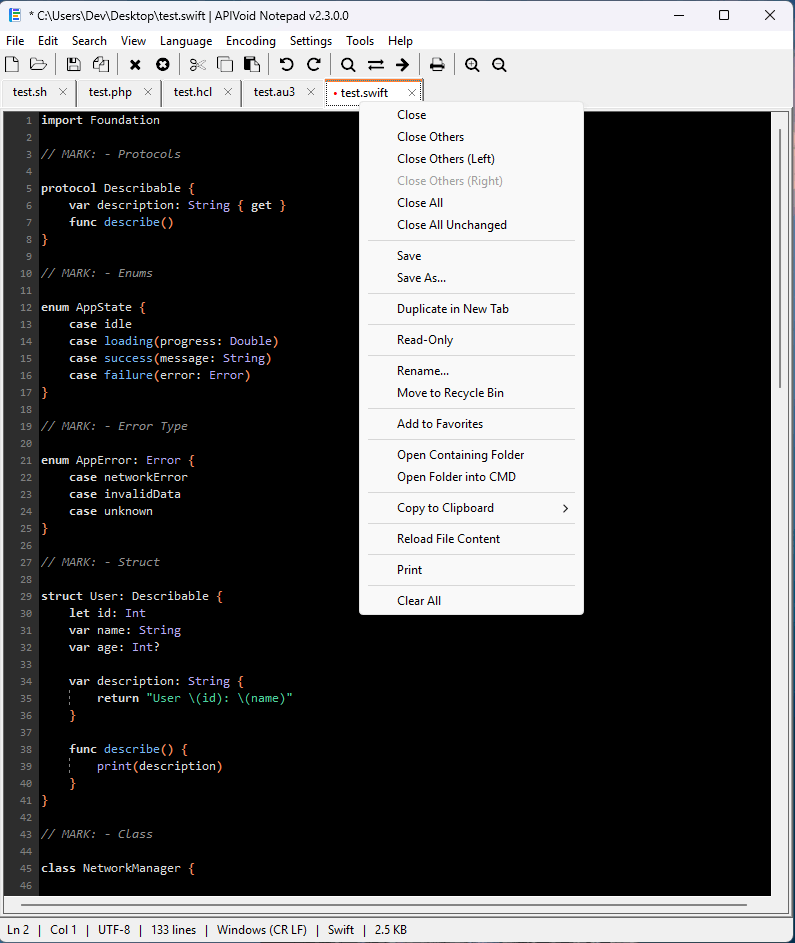Paste from clipboard toolbar icon
The width and height of the screenshot is (795, 943).
point(251,64)
